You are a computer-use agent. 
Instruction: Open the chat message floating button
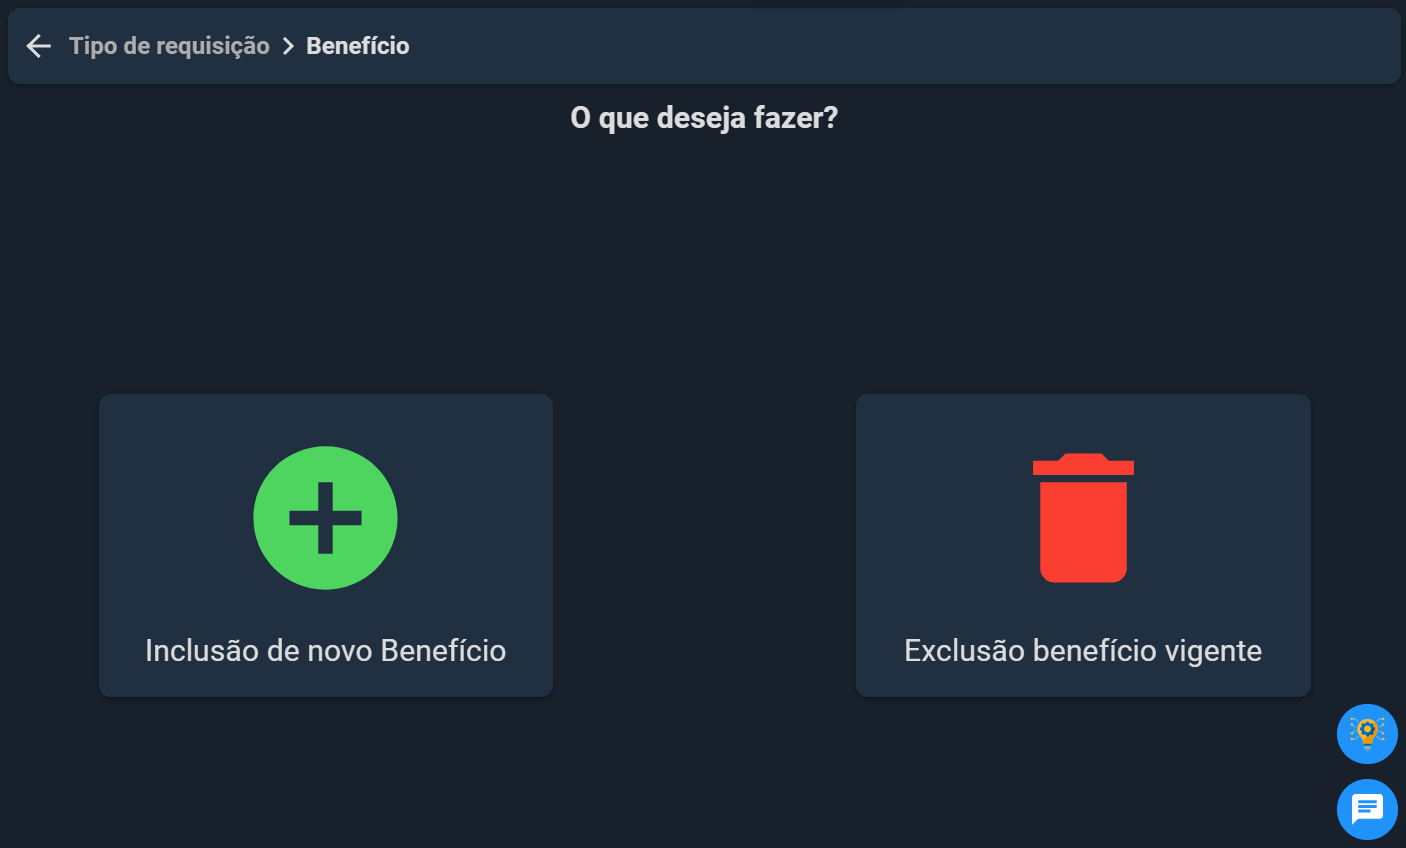1367,809
